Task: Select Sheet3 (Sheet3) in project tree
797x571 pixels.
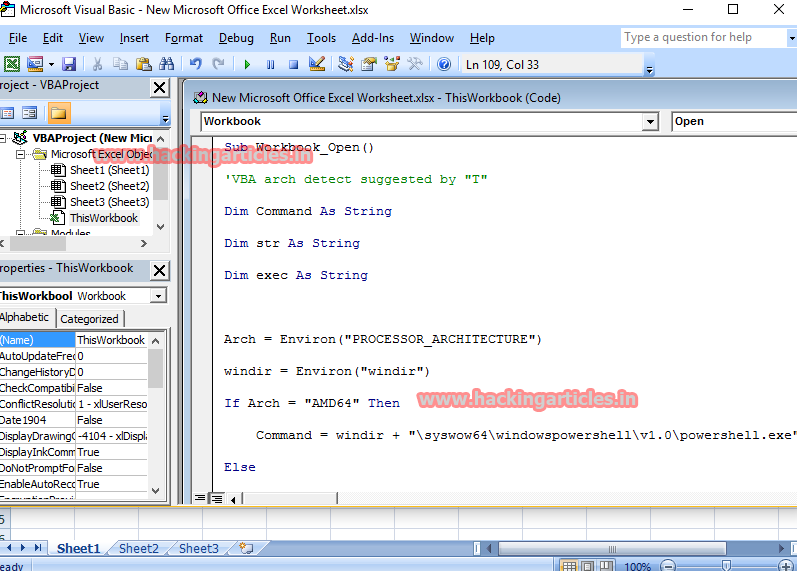Action: tap(109, 202)
